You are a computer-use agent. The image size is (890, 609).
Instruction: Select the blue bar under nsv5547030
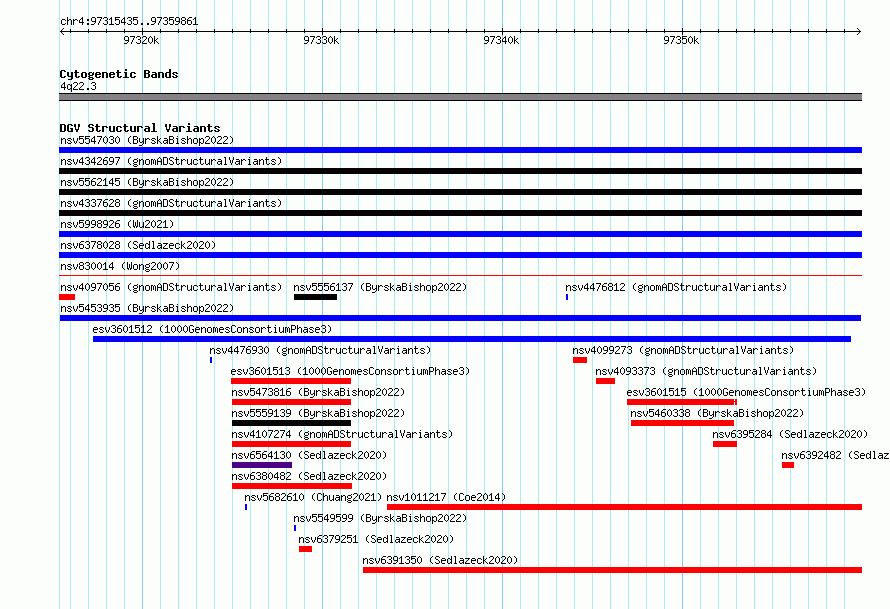(460, 150)
